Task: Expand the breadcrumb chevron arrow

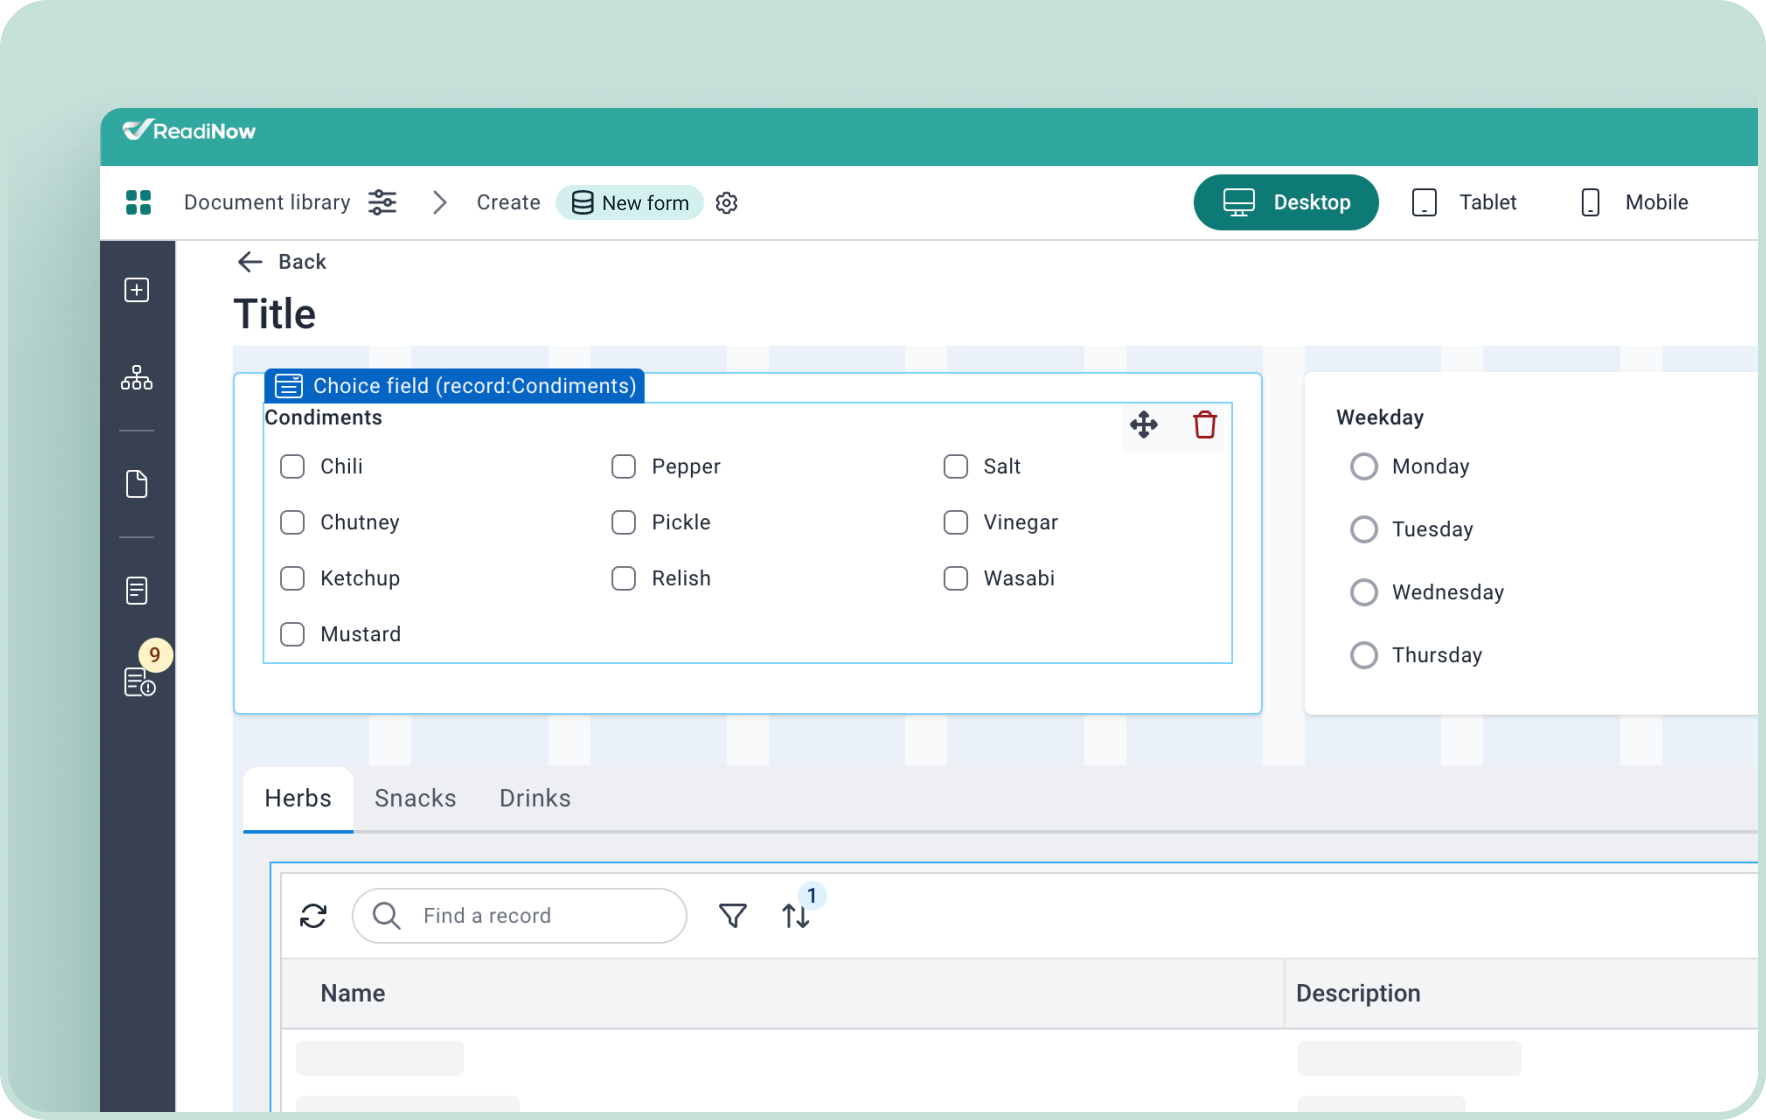Action: coord(439,203)
